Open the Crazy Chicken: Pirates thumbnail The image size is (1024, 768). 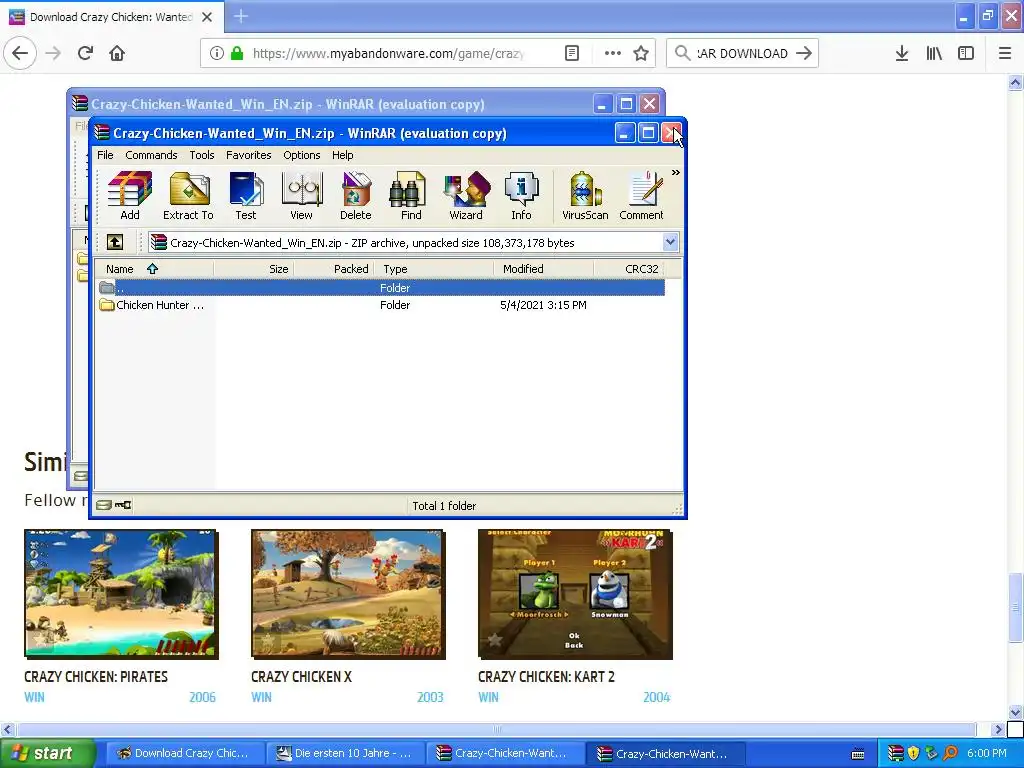tap(120, 594)
